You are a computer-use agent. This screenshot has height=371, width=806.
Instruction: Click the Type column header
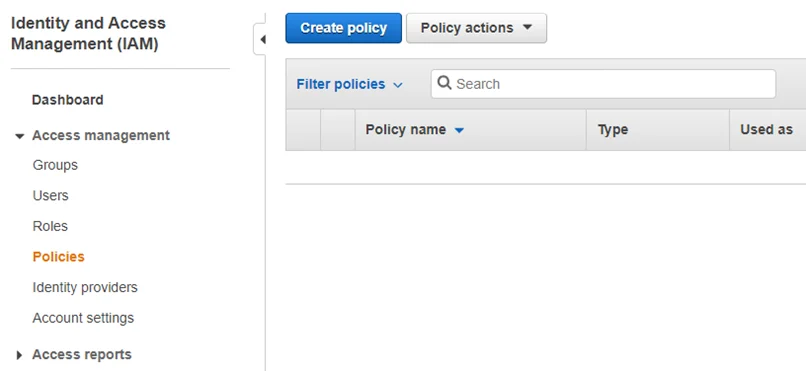tap(657, 130)
